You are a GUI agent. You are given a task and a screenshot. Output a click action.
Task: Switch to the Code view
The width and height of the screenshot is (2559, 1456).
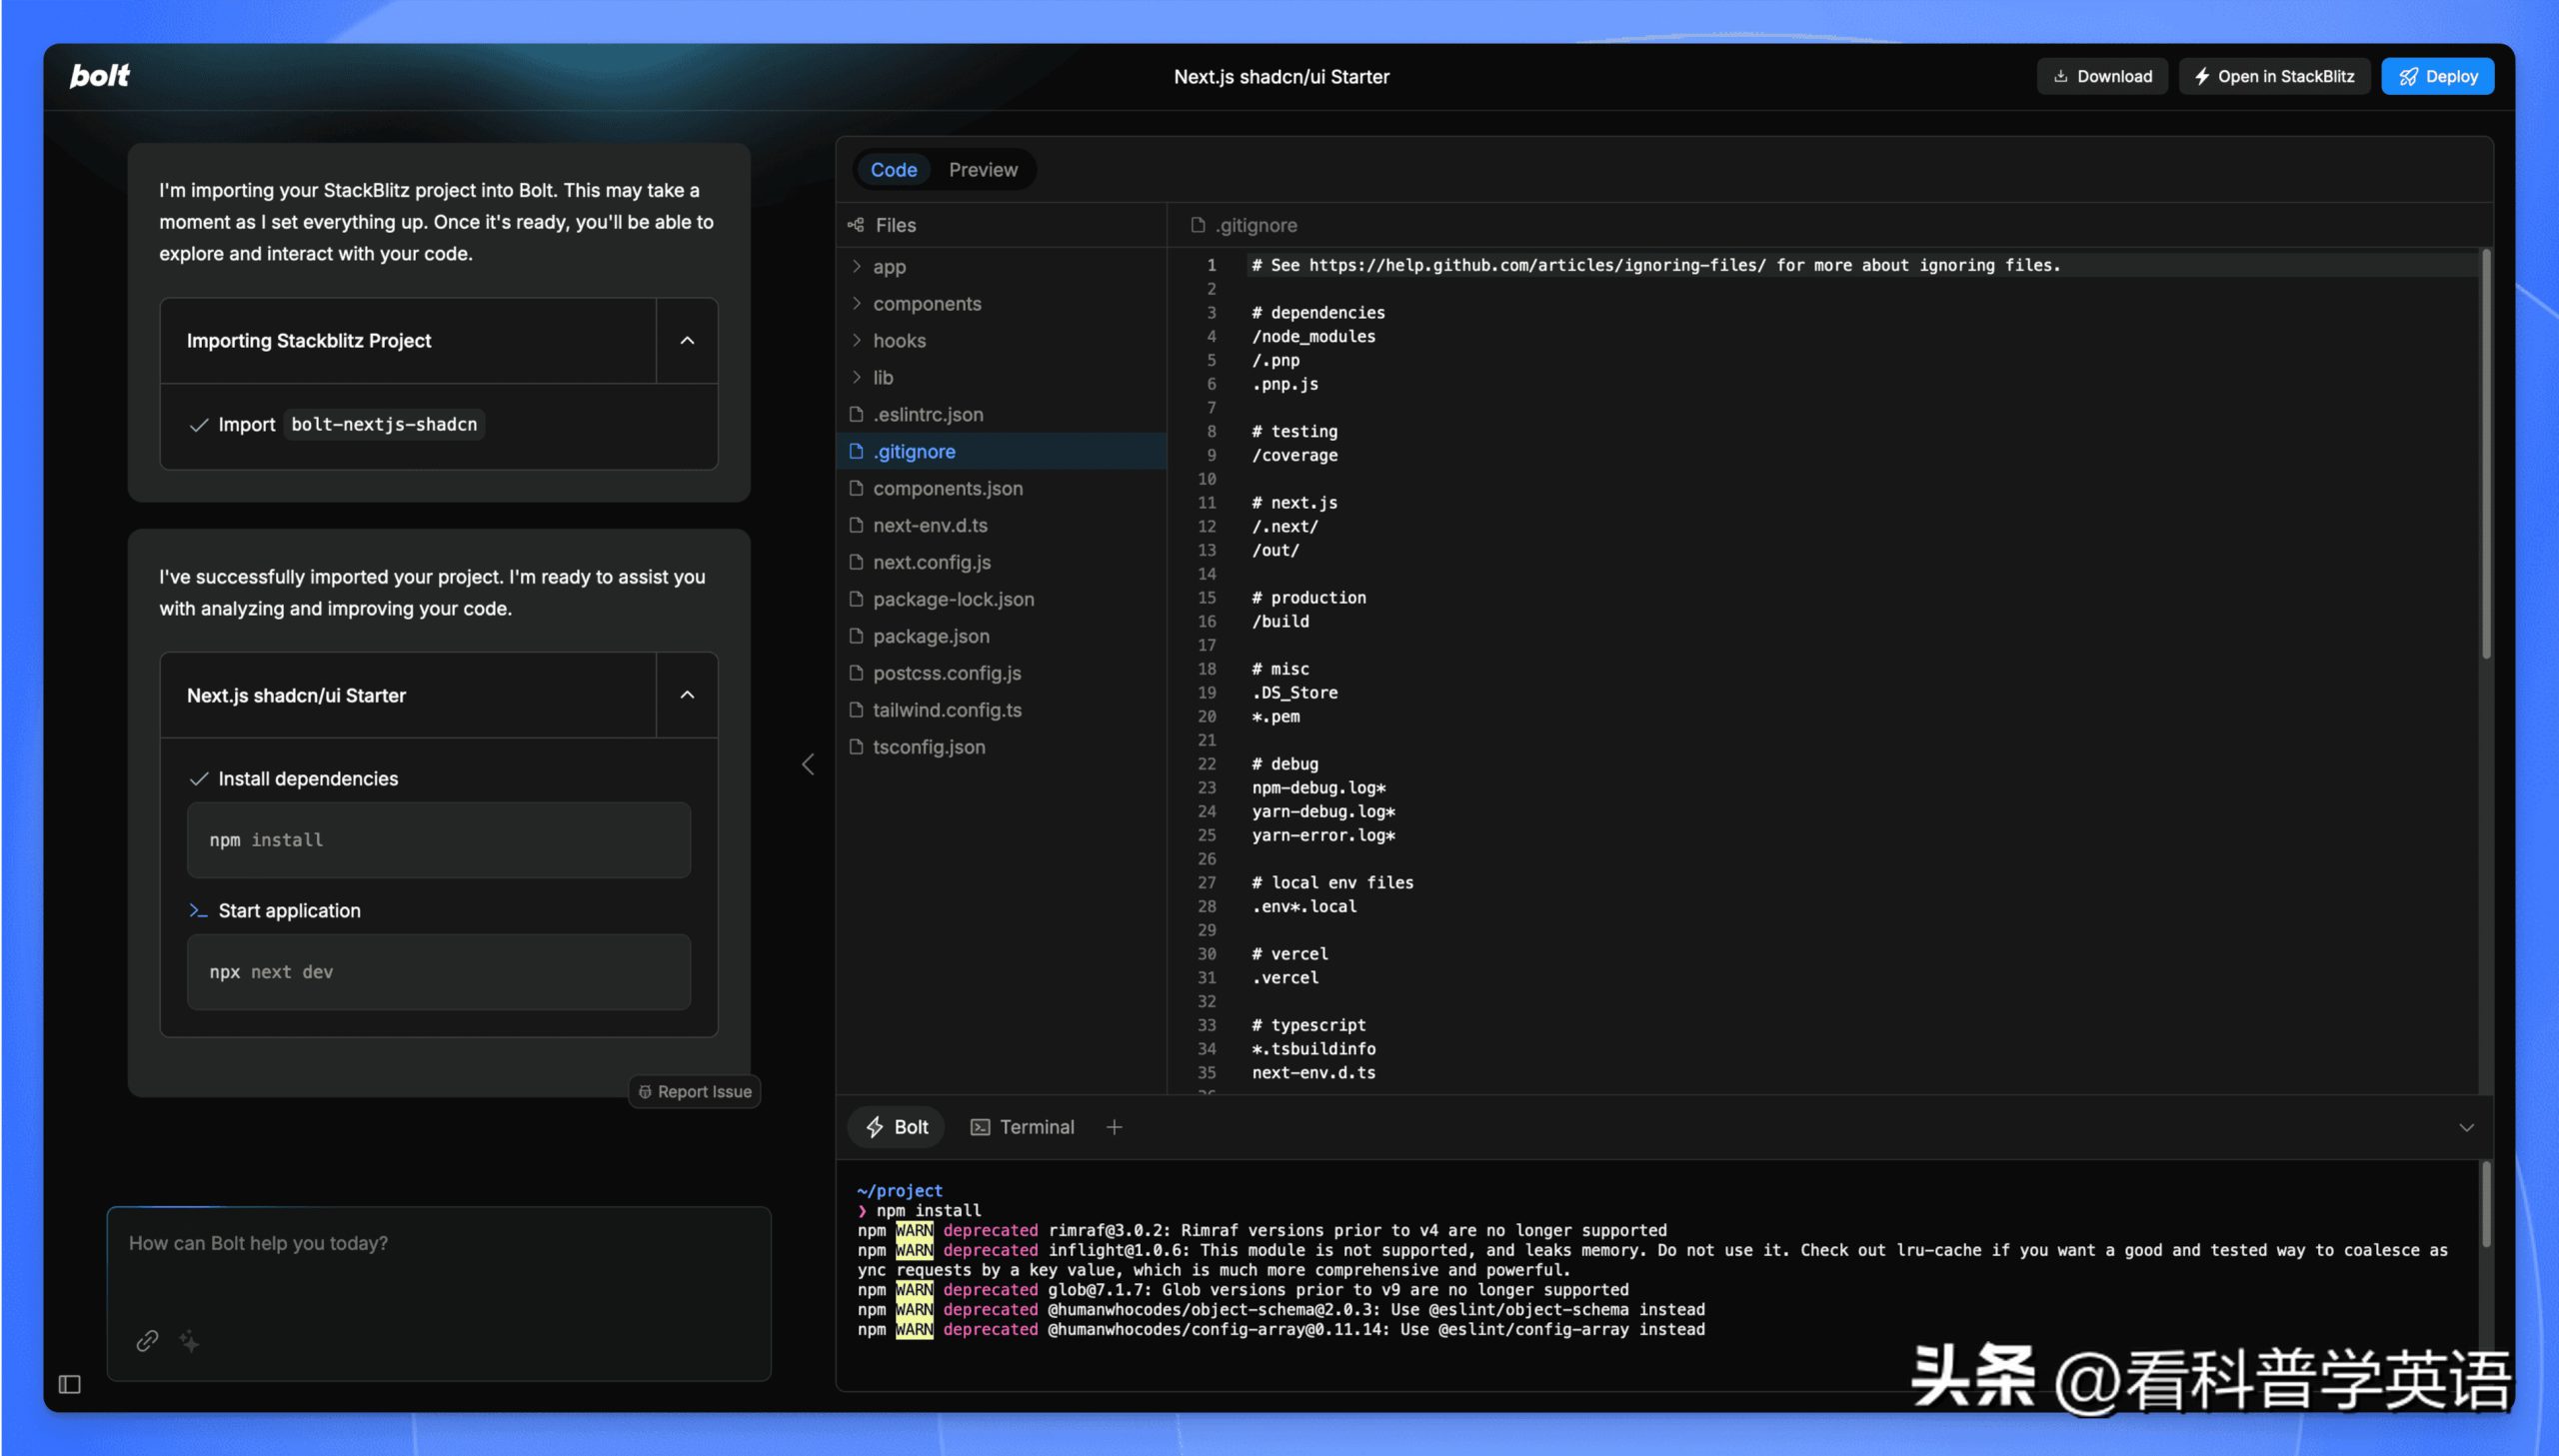(x=893, y=170)
